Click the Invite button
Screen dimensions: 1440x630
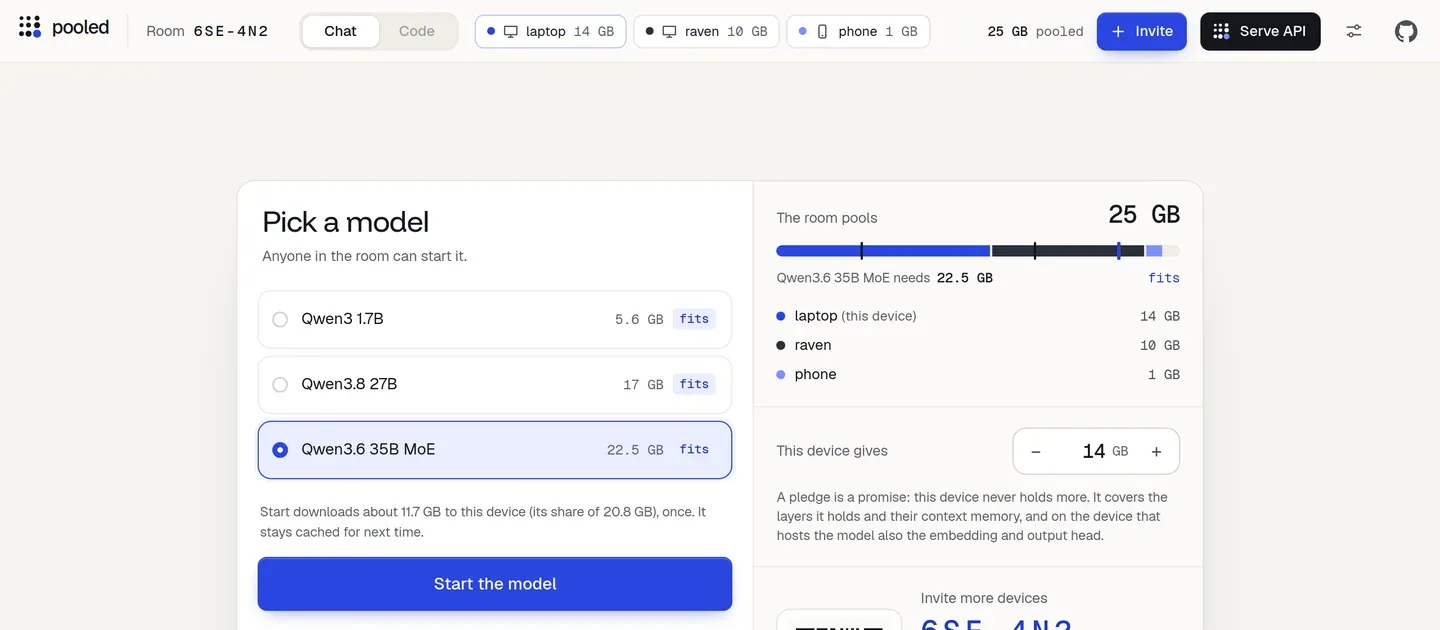[x=1142, y=31]
